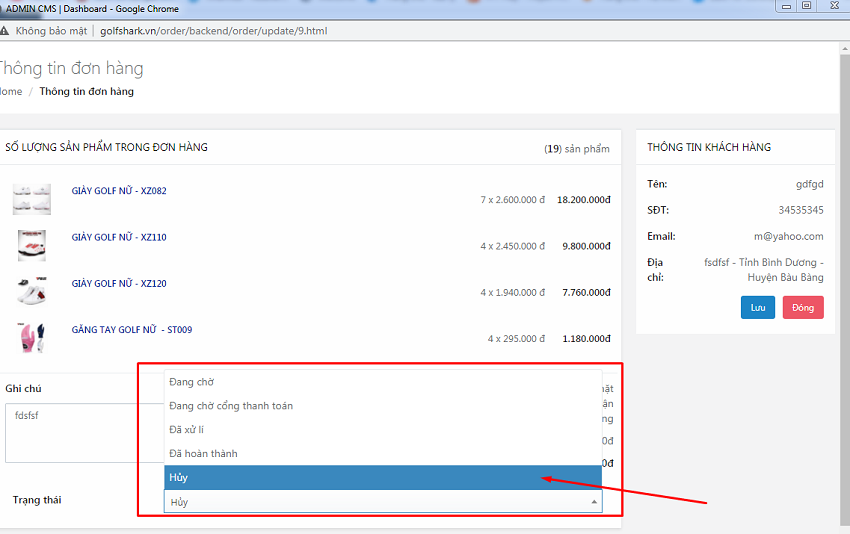Click the not-secure warning icon in address bar
The height and width of the screenshot is (534, 850).
[5, 31]
